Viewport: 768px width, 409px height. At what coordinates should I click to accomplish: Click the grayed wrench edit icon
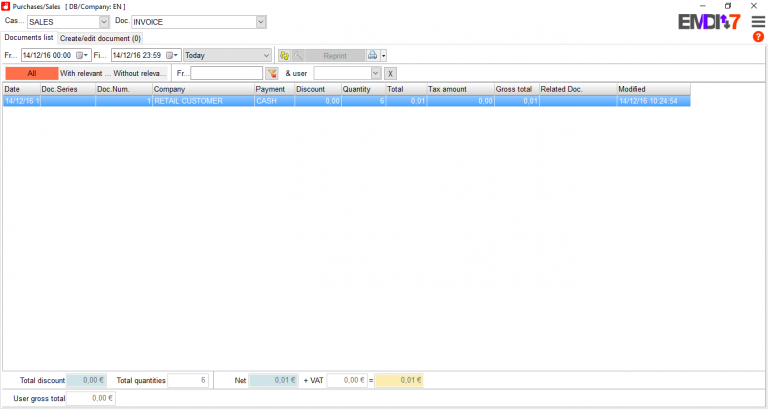[x=298, y=55]
